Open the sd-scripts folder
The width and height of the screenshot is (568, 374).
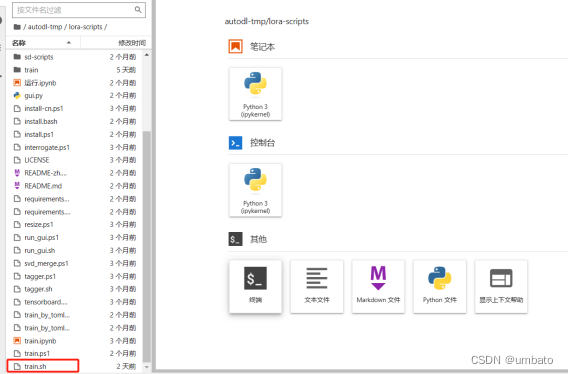75,57
